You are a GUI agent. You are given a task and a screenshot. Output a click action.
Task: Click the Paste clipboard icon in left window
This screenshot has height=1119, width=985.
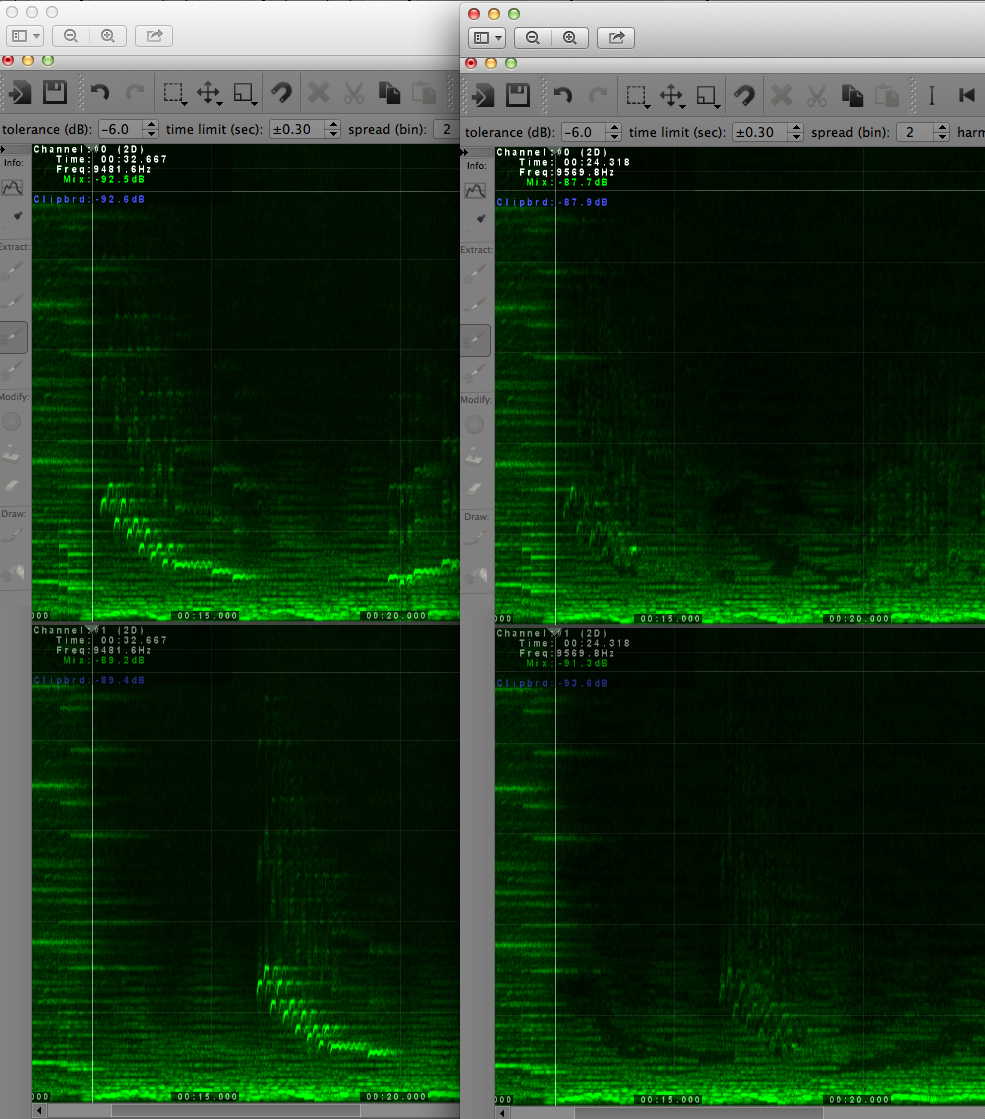pyautogui.click(x=424, y=93)
